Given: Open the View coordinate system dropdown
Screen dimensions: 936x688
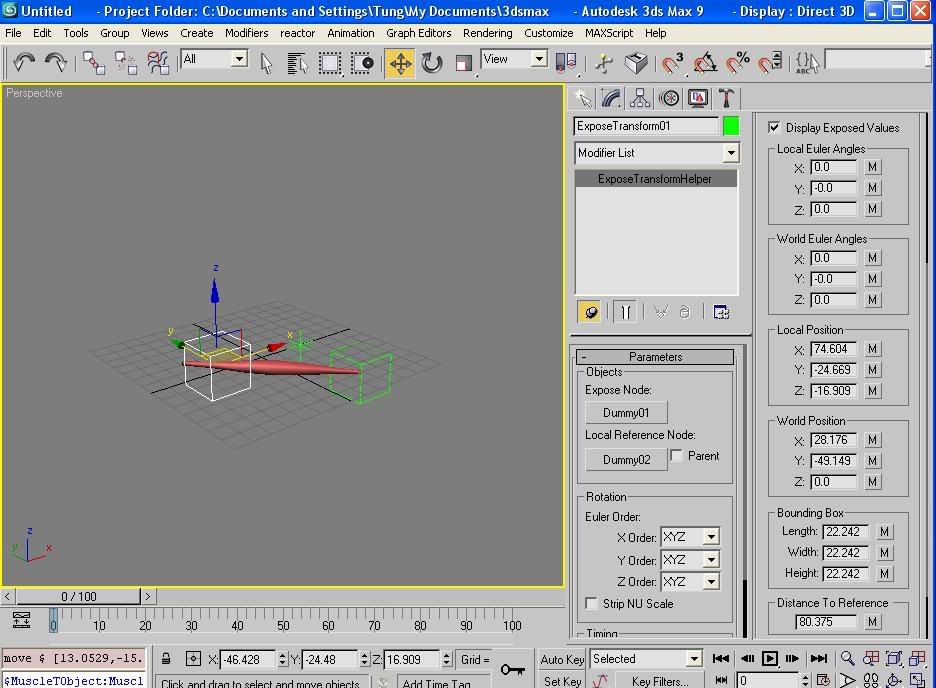Looking at the screenshot, I should (x=538, y=58).
